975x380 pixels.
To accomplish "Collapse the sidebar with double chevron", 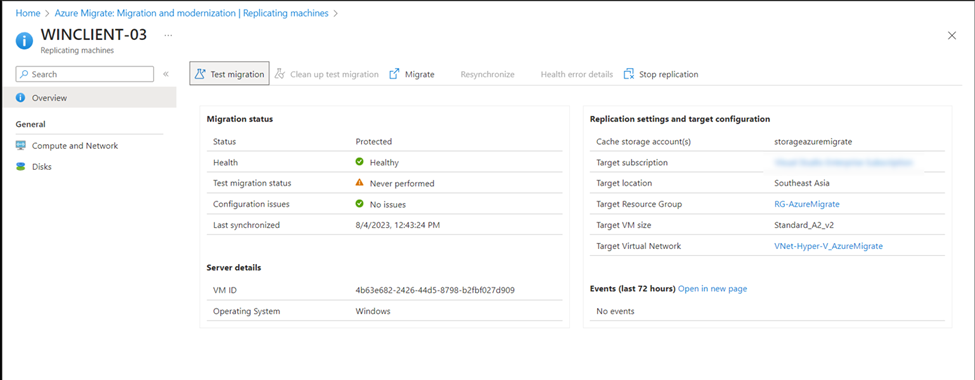I will point(166,74).
